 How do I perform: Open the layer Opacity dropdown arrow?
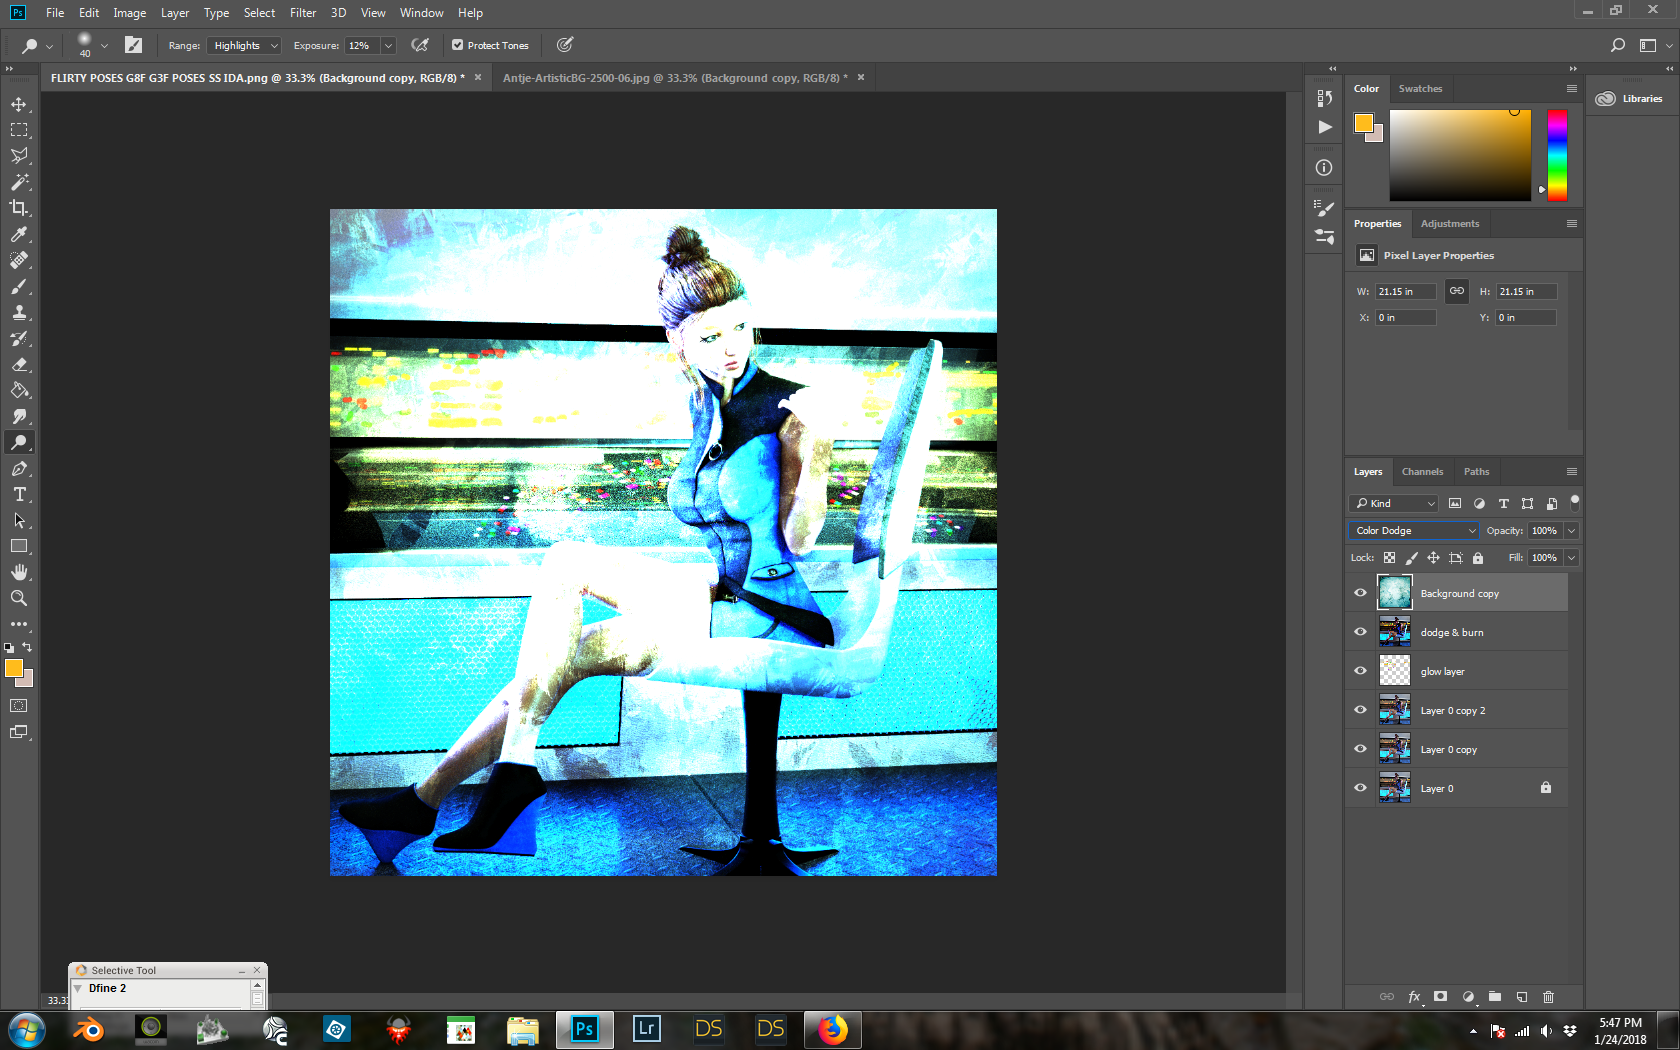pos(1572,531)
